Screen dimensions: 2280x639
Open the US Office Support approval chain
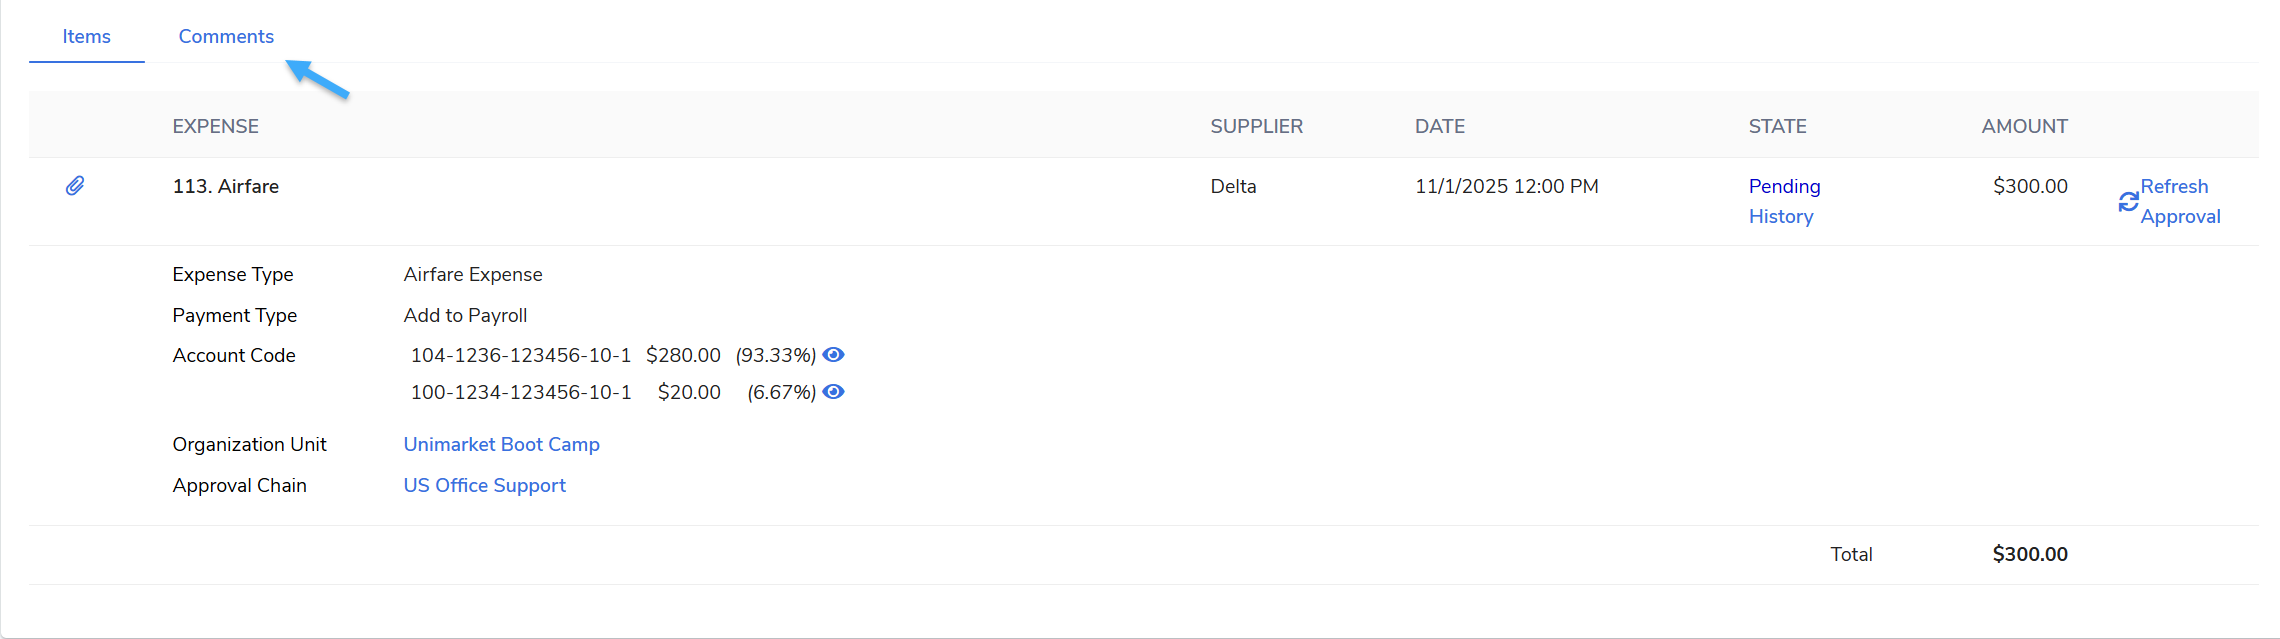[x=484, y=485]
